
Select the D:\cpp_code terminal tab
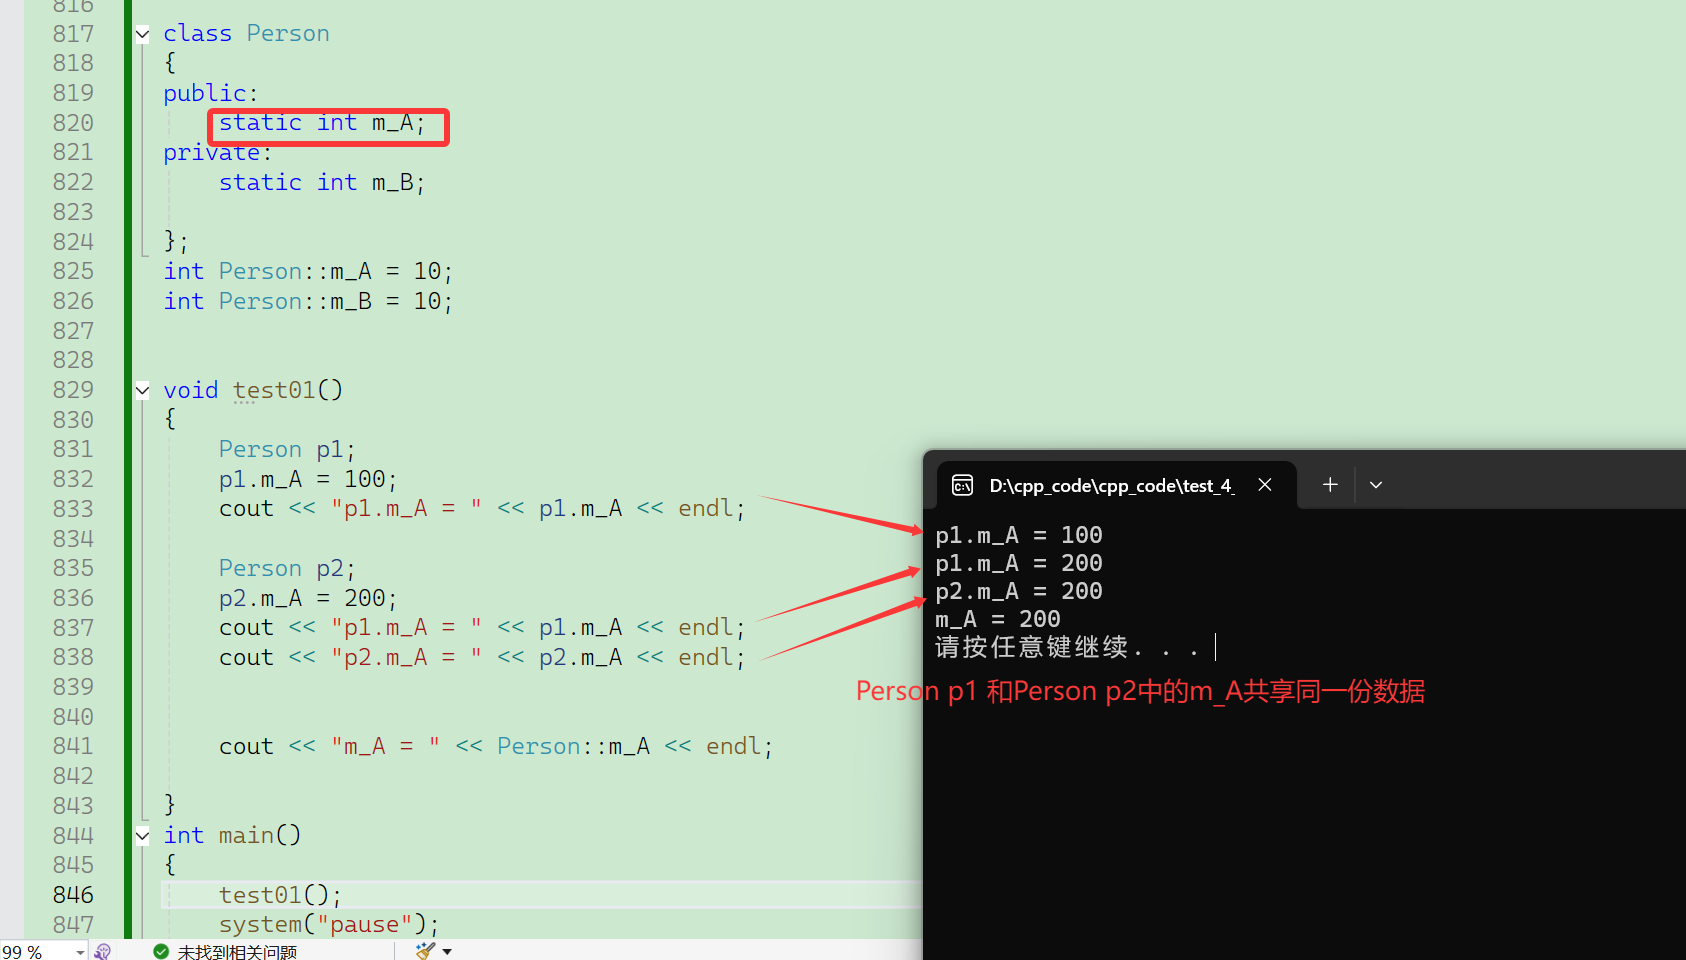point(1117,485)
